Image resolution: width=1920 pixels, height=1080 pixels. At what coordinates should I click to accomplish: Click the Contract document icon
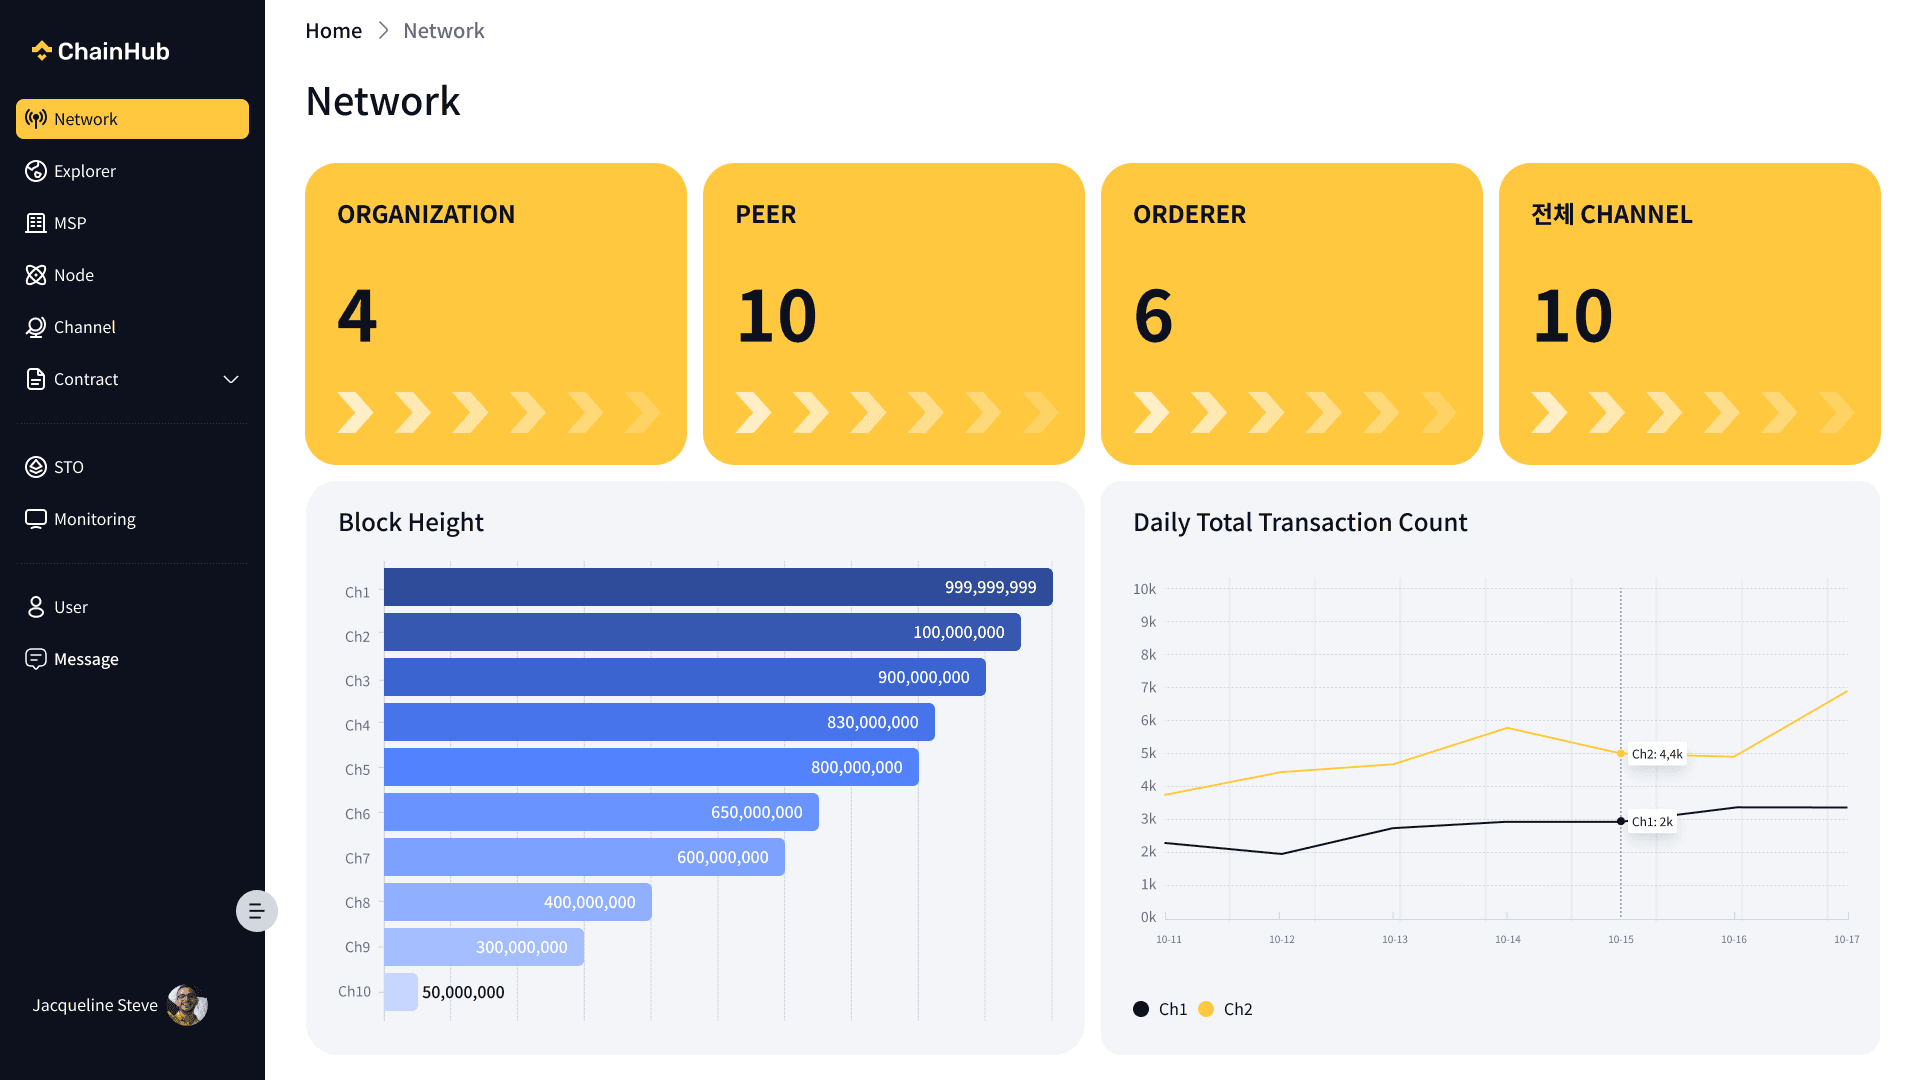click(x=36, y=379)
